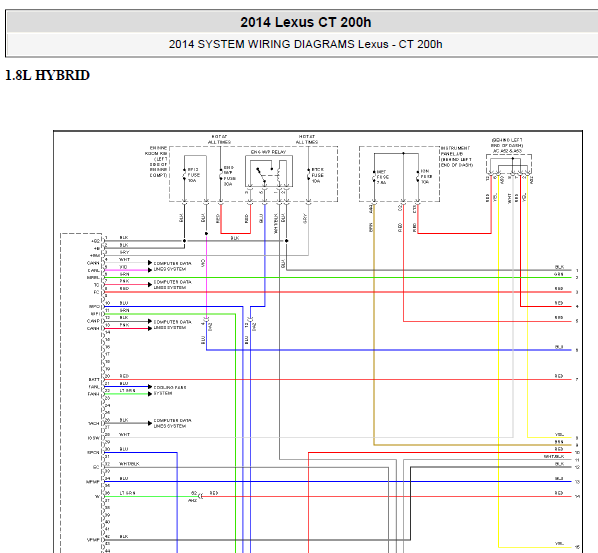The image size is (598, 553).
Task: Click the AH2 connector label on W wire
Action: coord(193,501)
